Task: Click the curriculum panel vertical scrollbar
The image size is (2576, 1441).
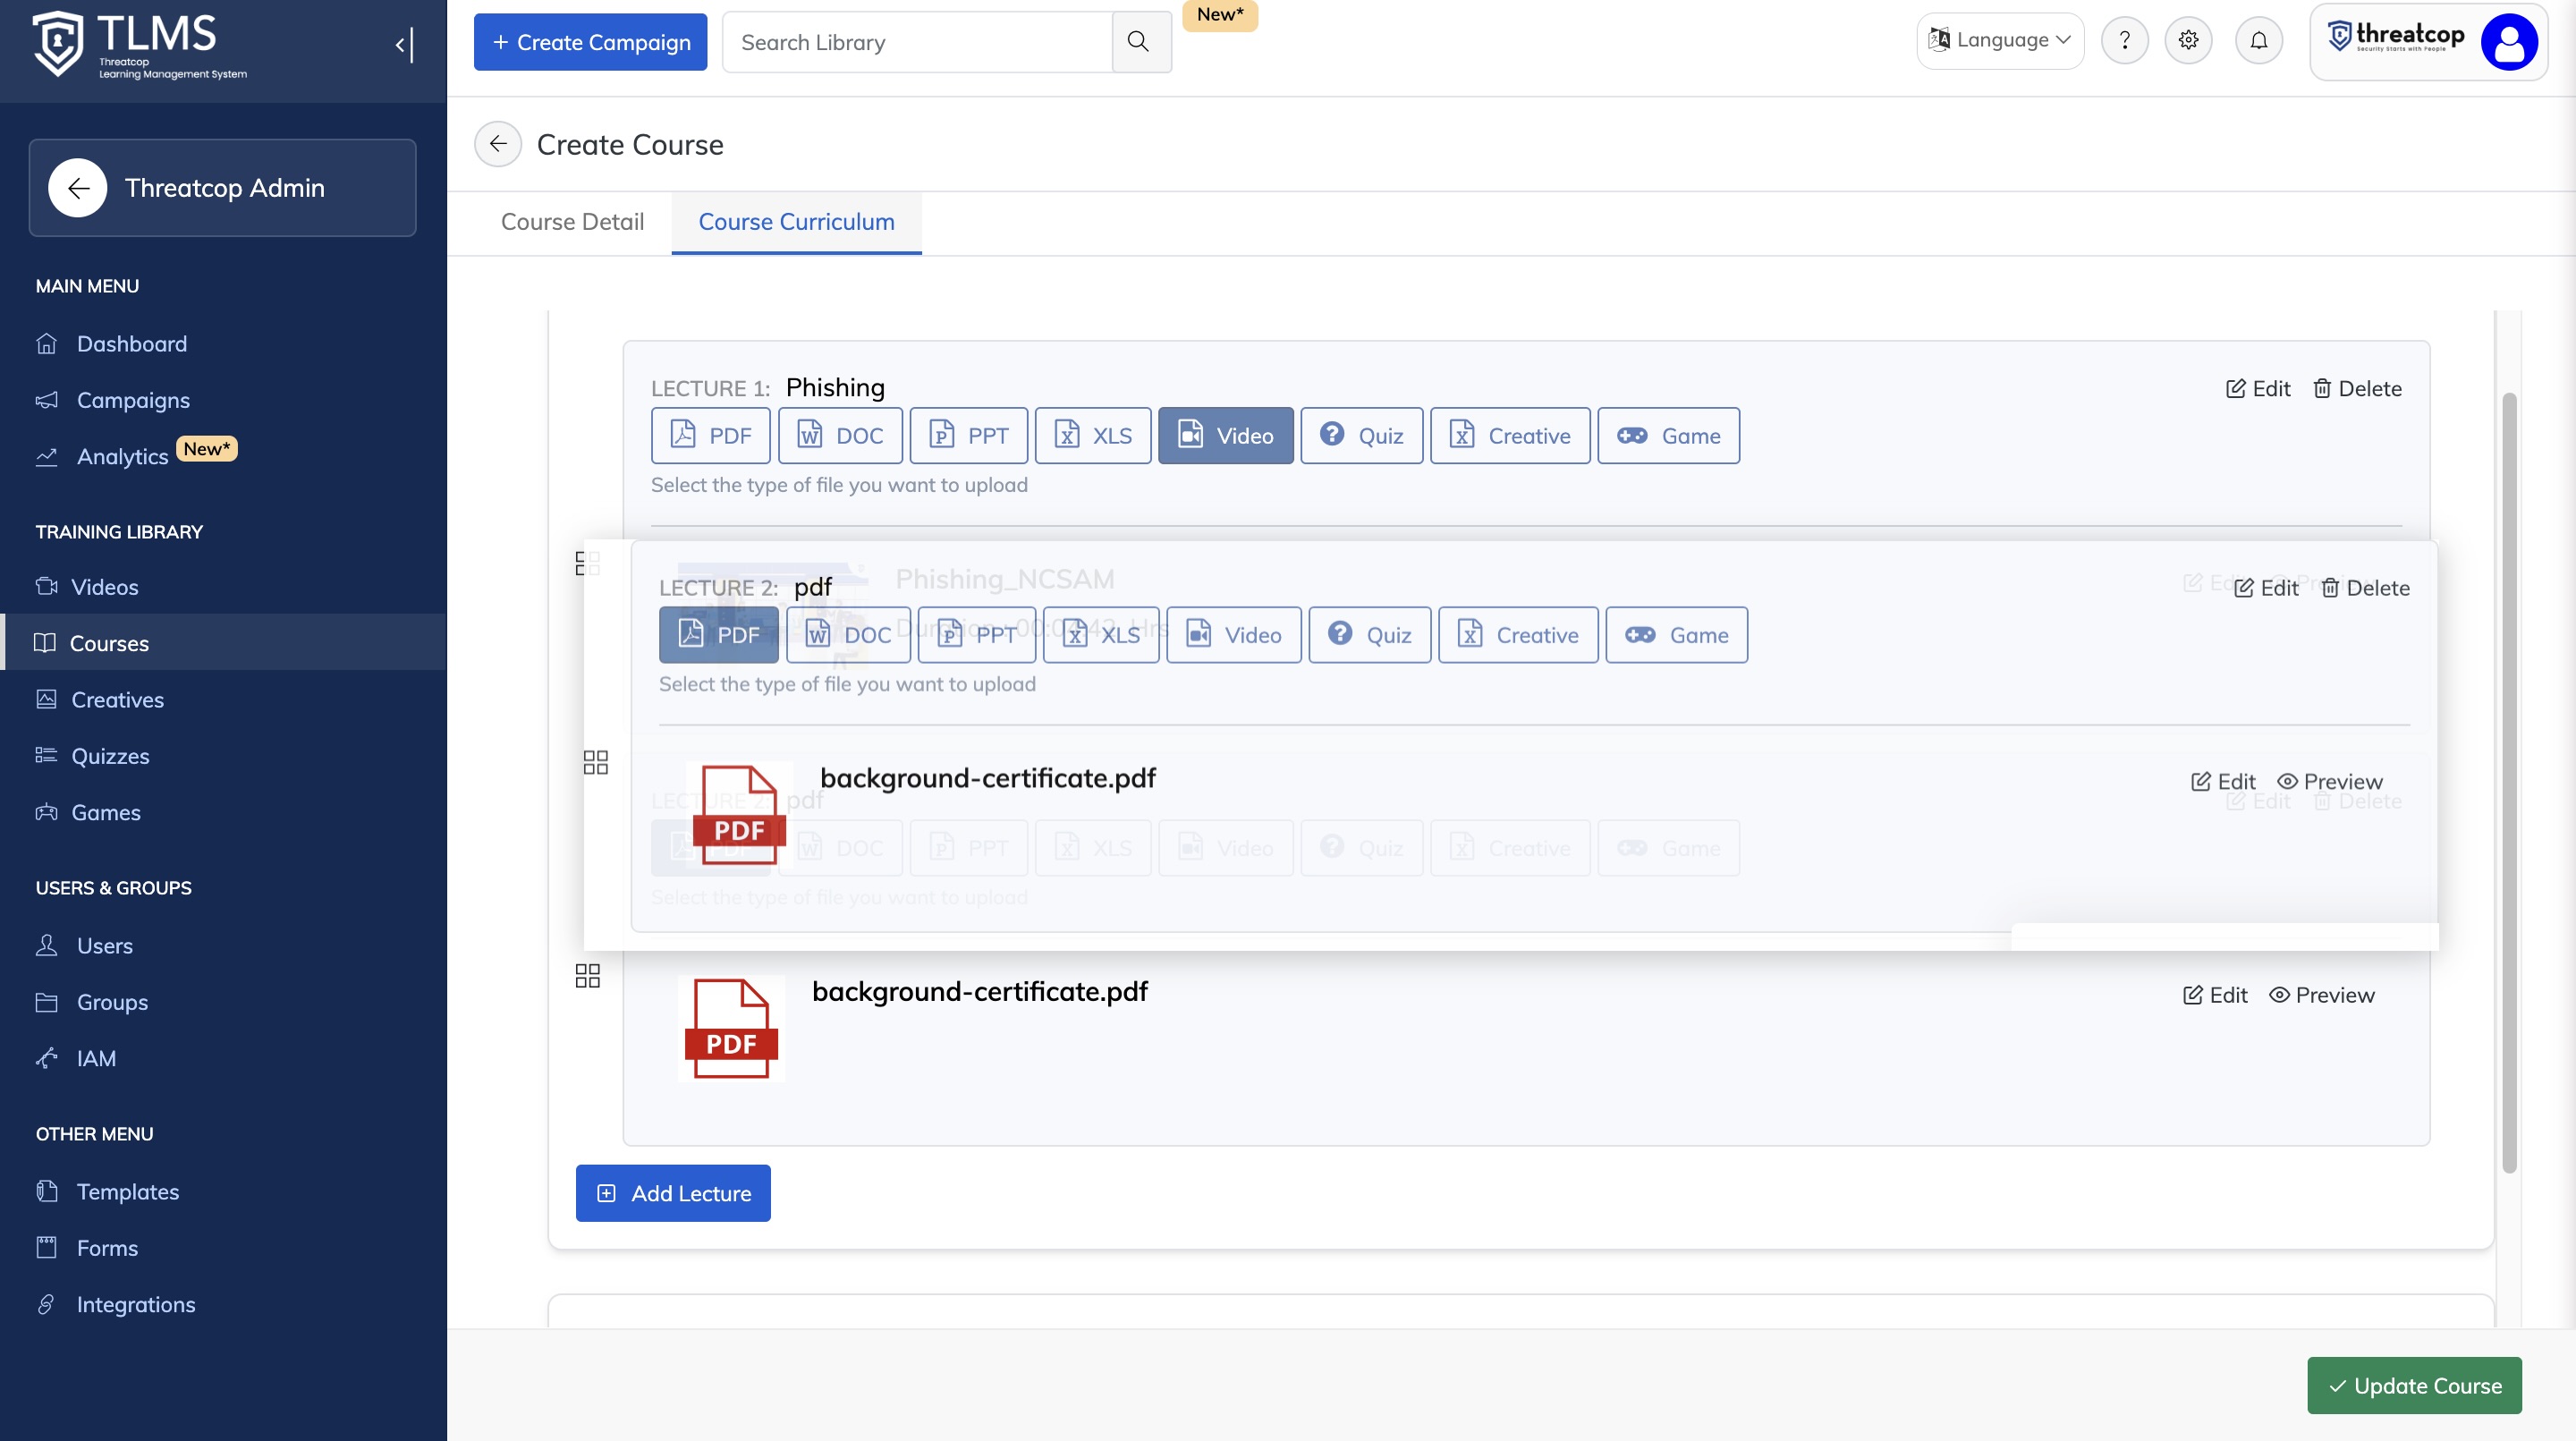Action: pos(2508,780)
